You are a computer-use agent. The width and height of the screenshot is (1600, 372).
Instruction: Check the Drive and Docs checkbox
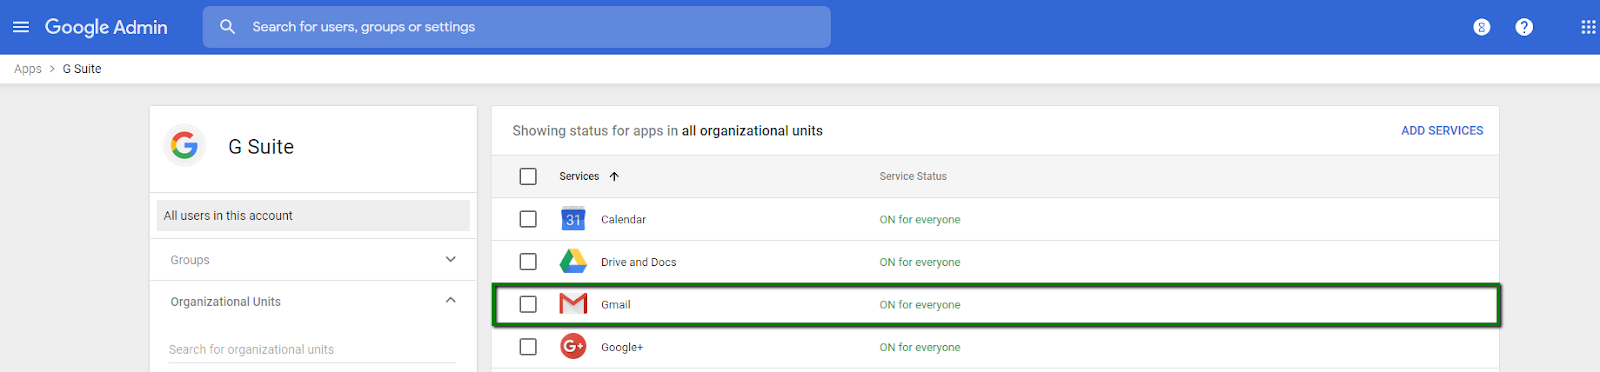(528, 261)
